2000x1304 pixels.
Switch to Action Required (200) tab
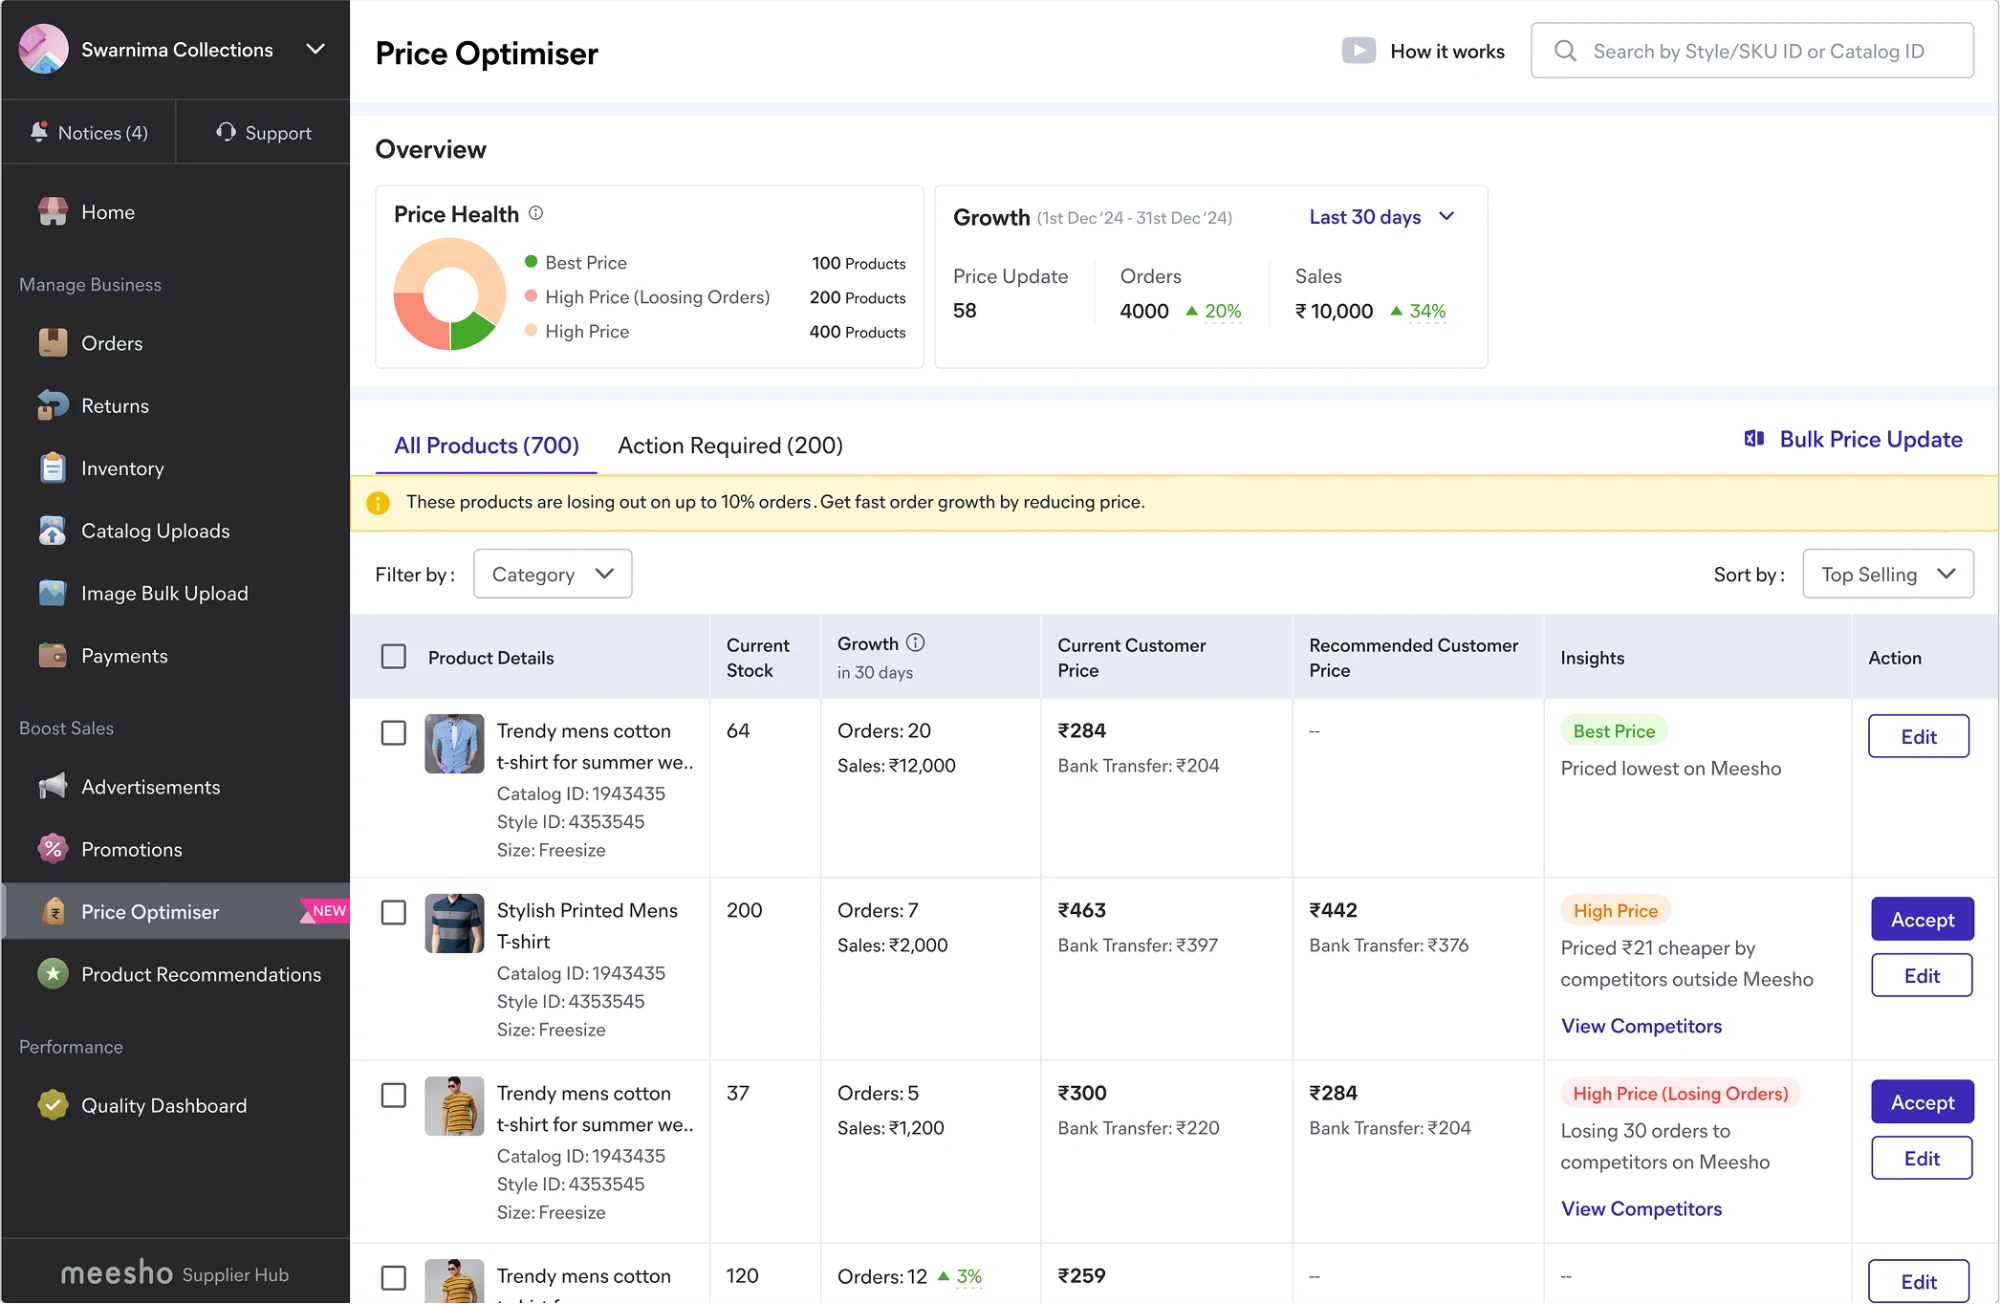tap(730, 445)
